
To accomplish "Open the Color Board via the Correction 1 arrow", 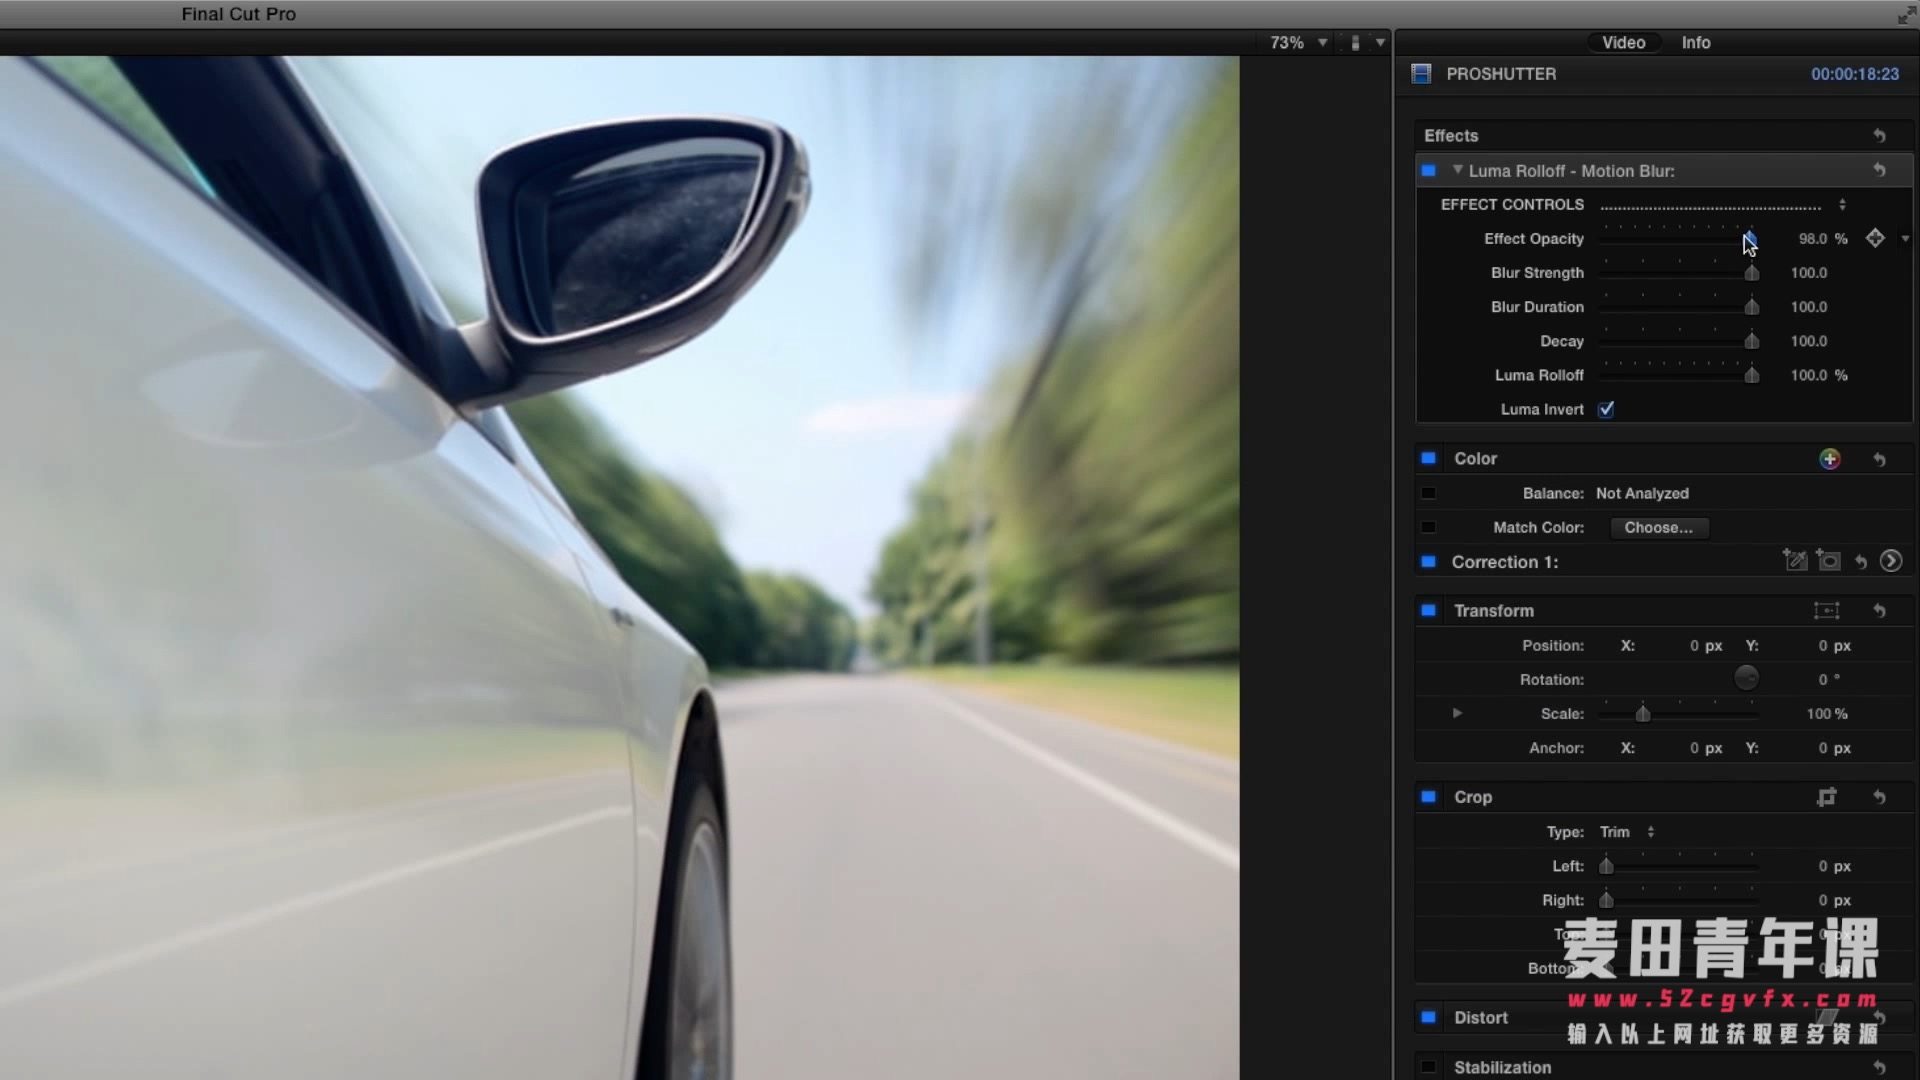I will (x=1890, y=561).
